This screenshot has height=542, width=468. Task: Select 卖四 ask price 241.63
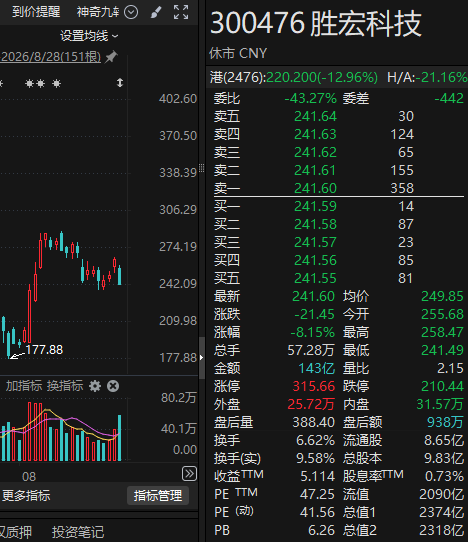[x=315, y=134]
